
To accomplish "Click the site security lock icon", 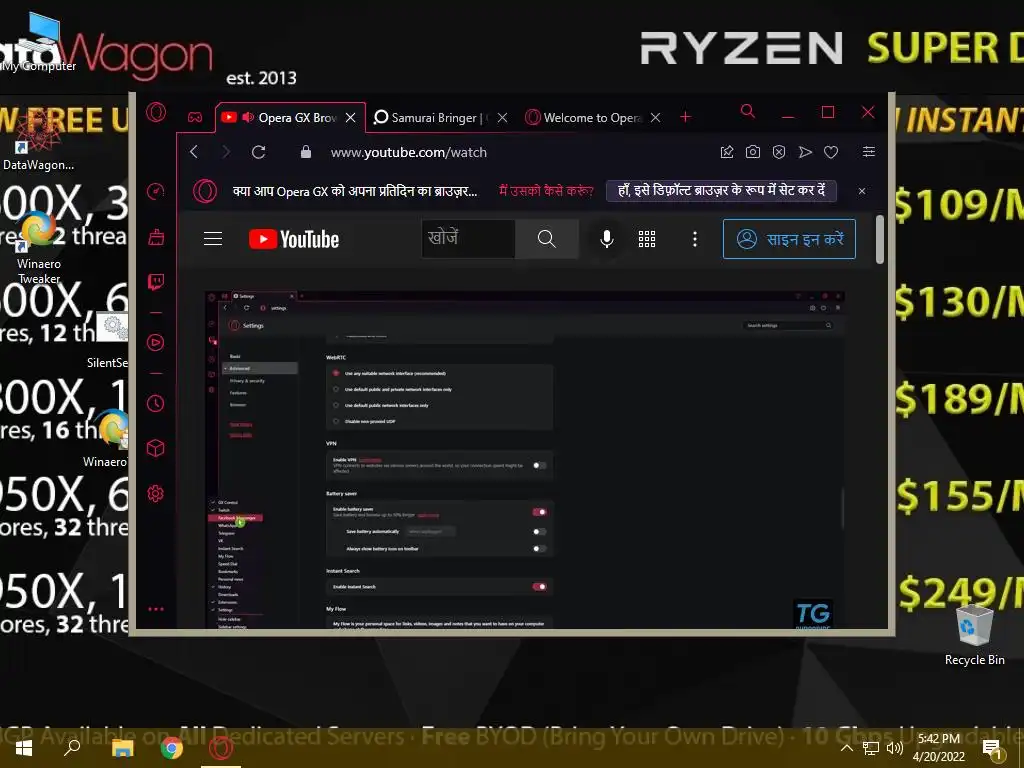I will (306, 152).
